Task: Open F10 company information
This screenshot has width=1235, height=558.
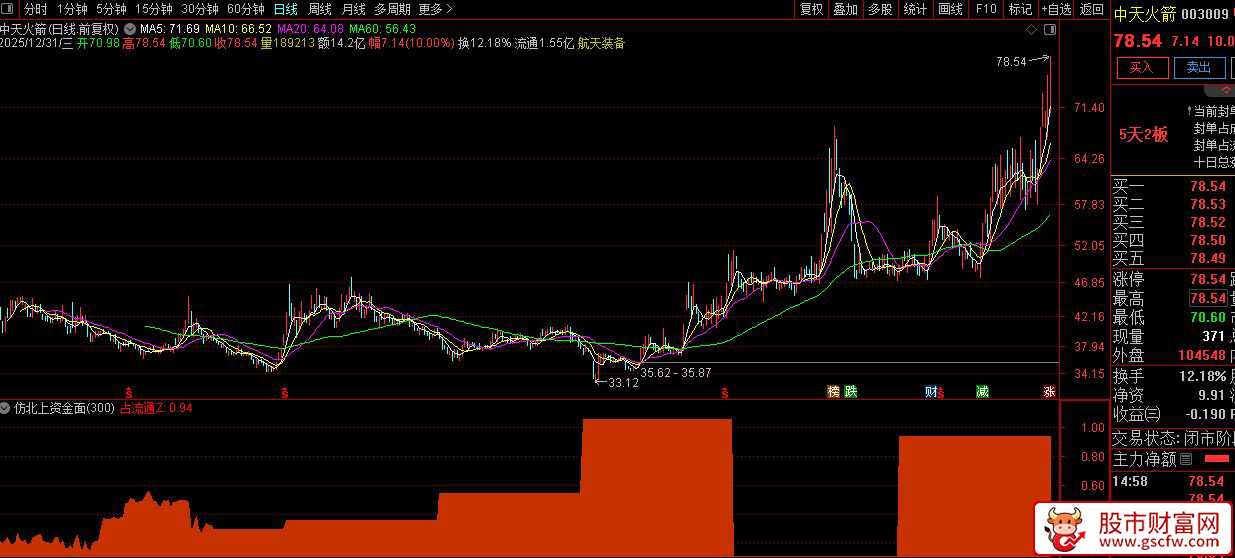Action: click(986, 9)
